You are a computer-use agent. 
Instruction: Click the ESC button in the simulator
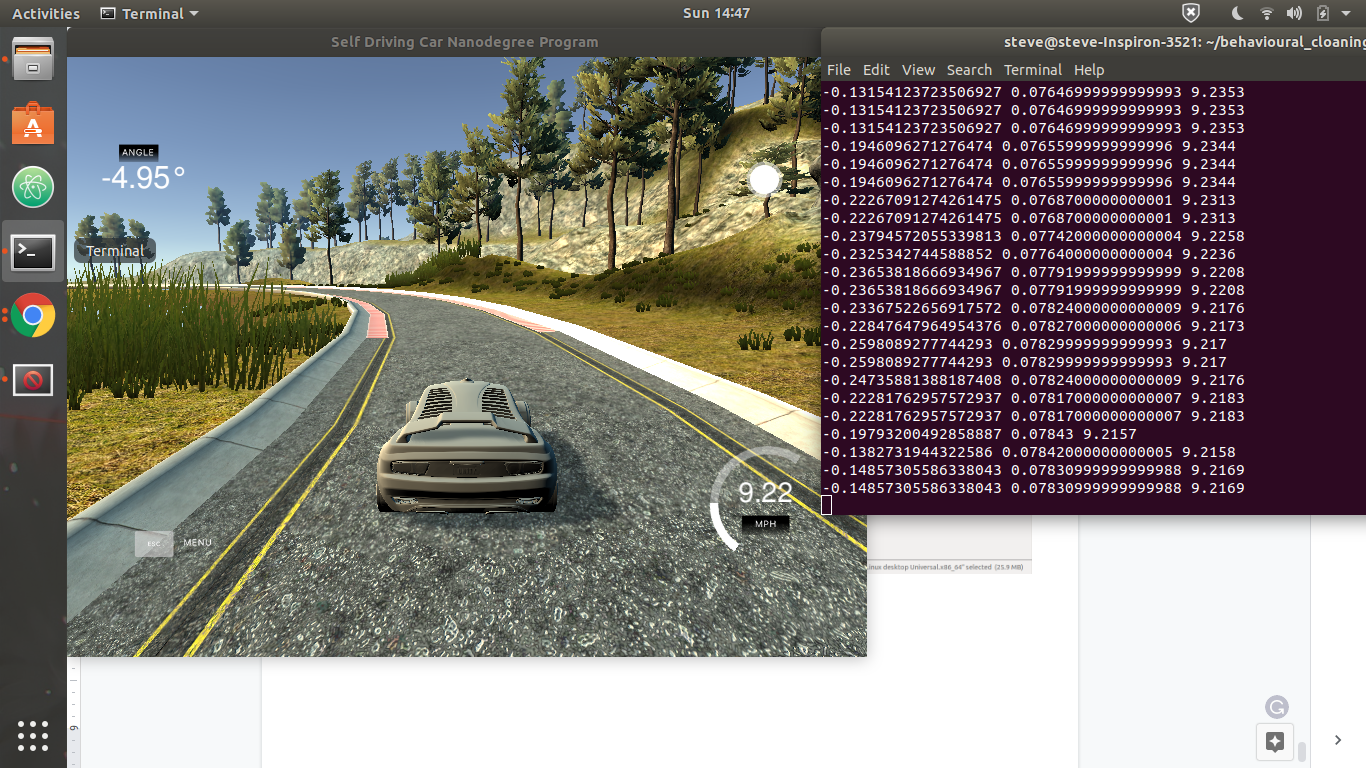click(154, 543)
